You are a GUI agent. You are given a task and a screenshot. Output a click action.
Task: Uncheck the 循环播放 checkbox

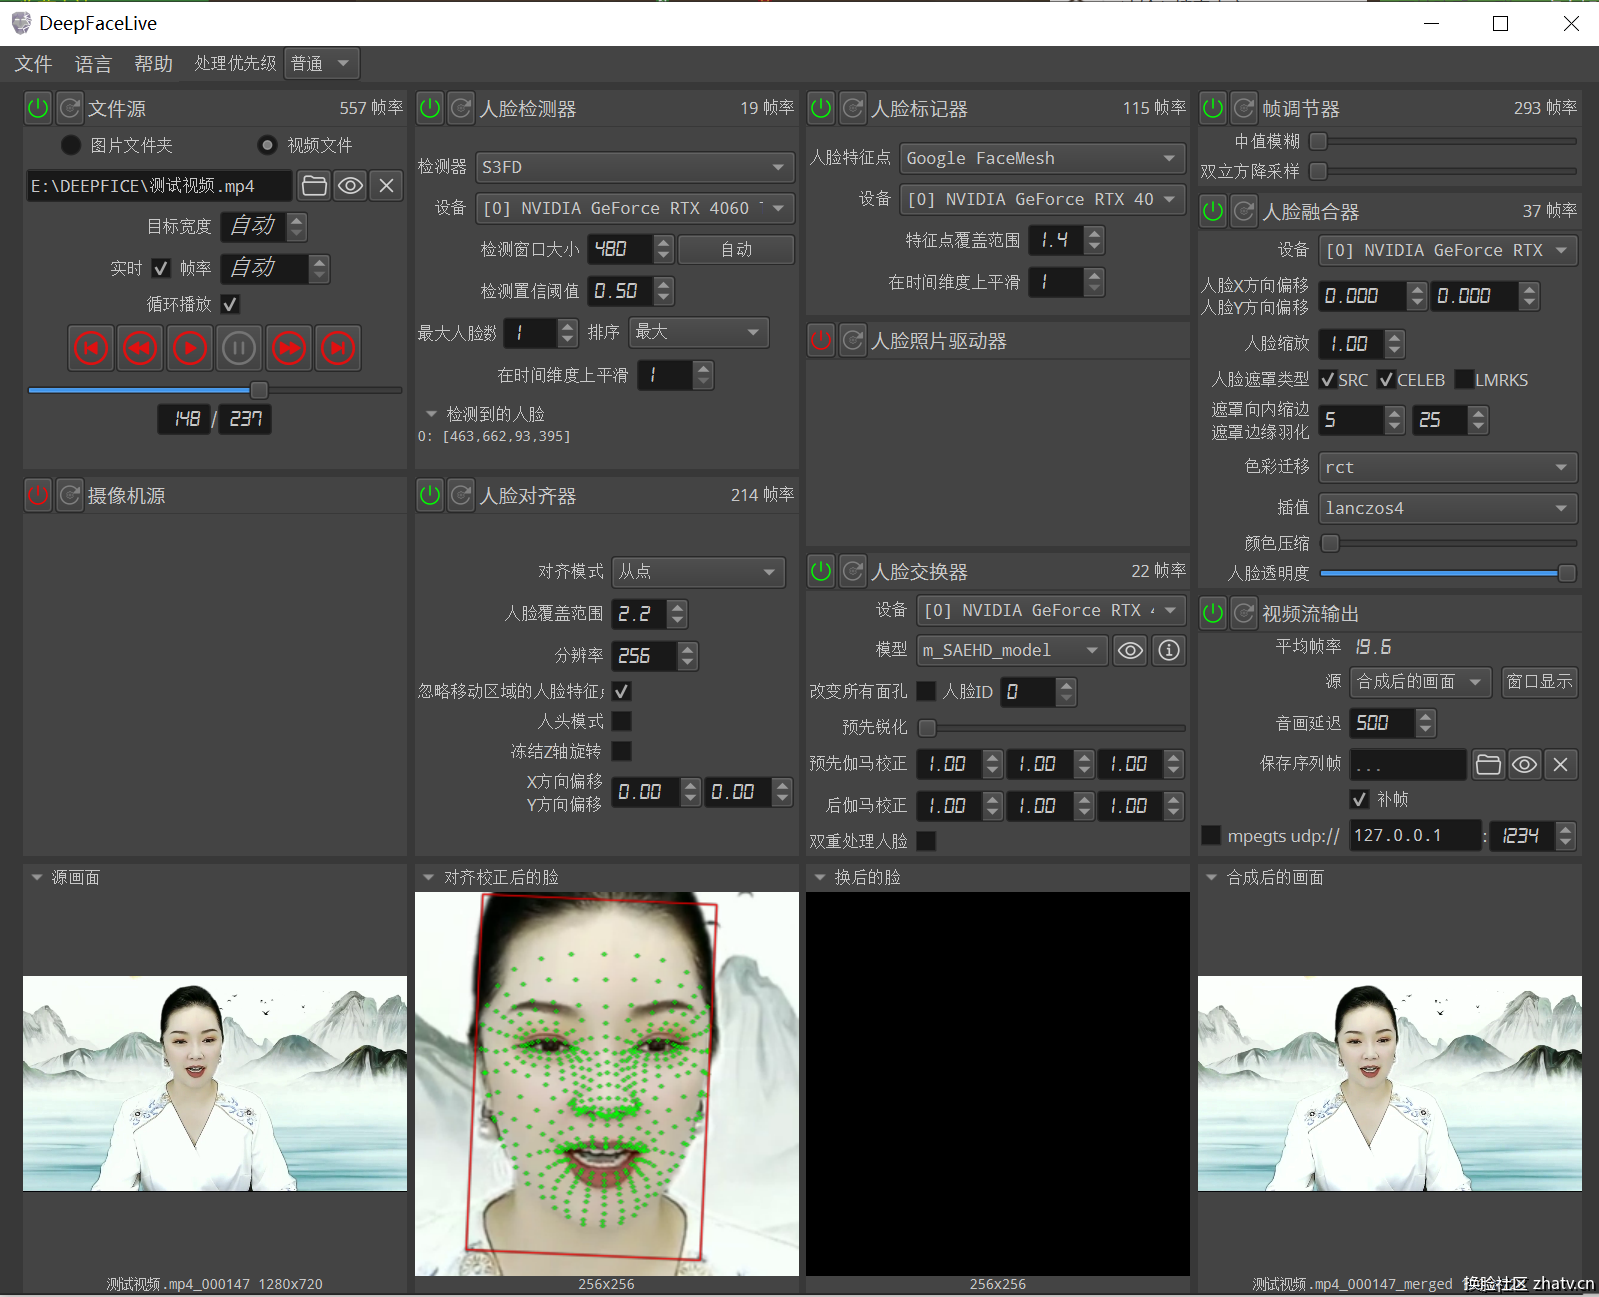(x=230, y=304)
